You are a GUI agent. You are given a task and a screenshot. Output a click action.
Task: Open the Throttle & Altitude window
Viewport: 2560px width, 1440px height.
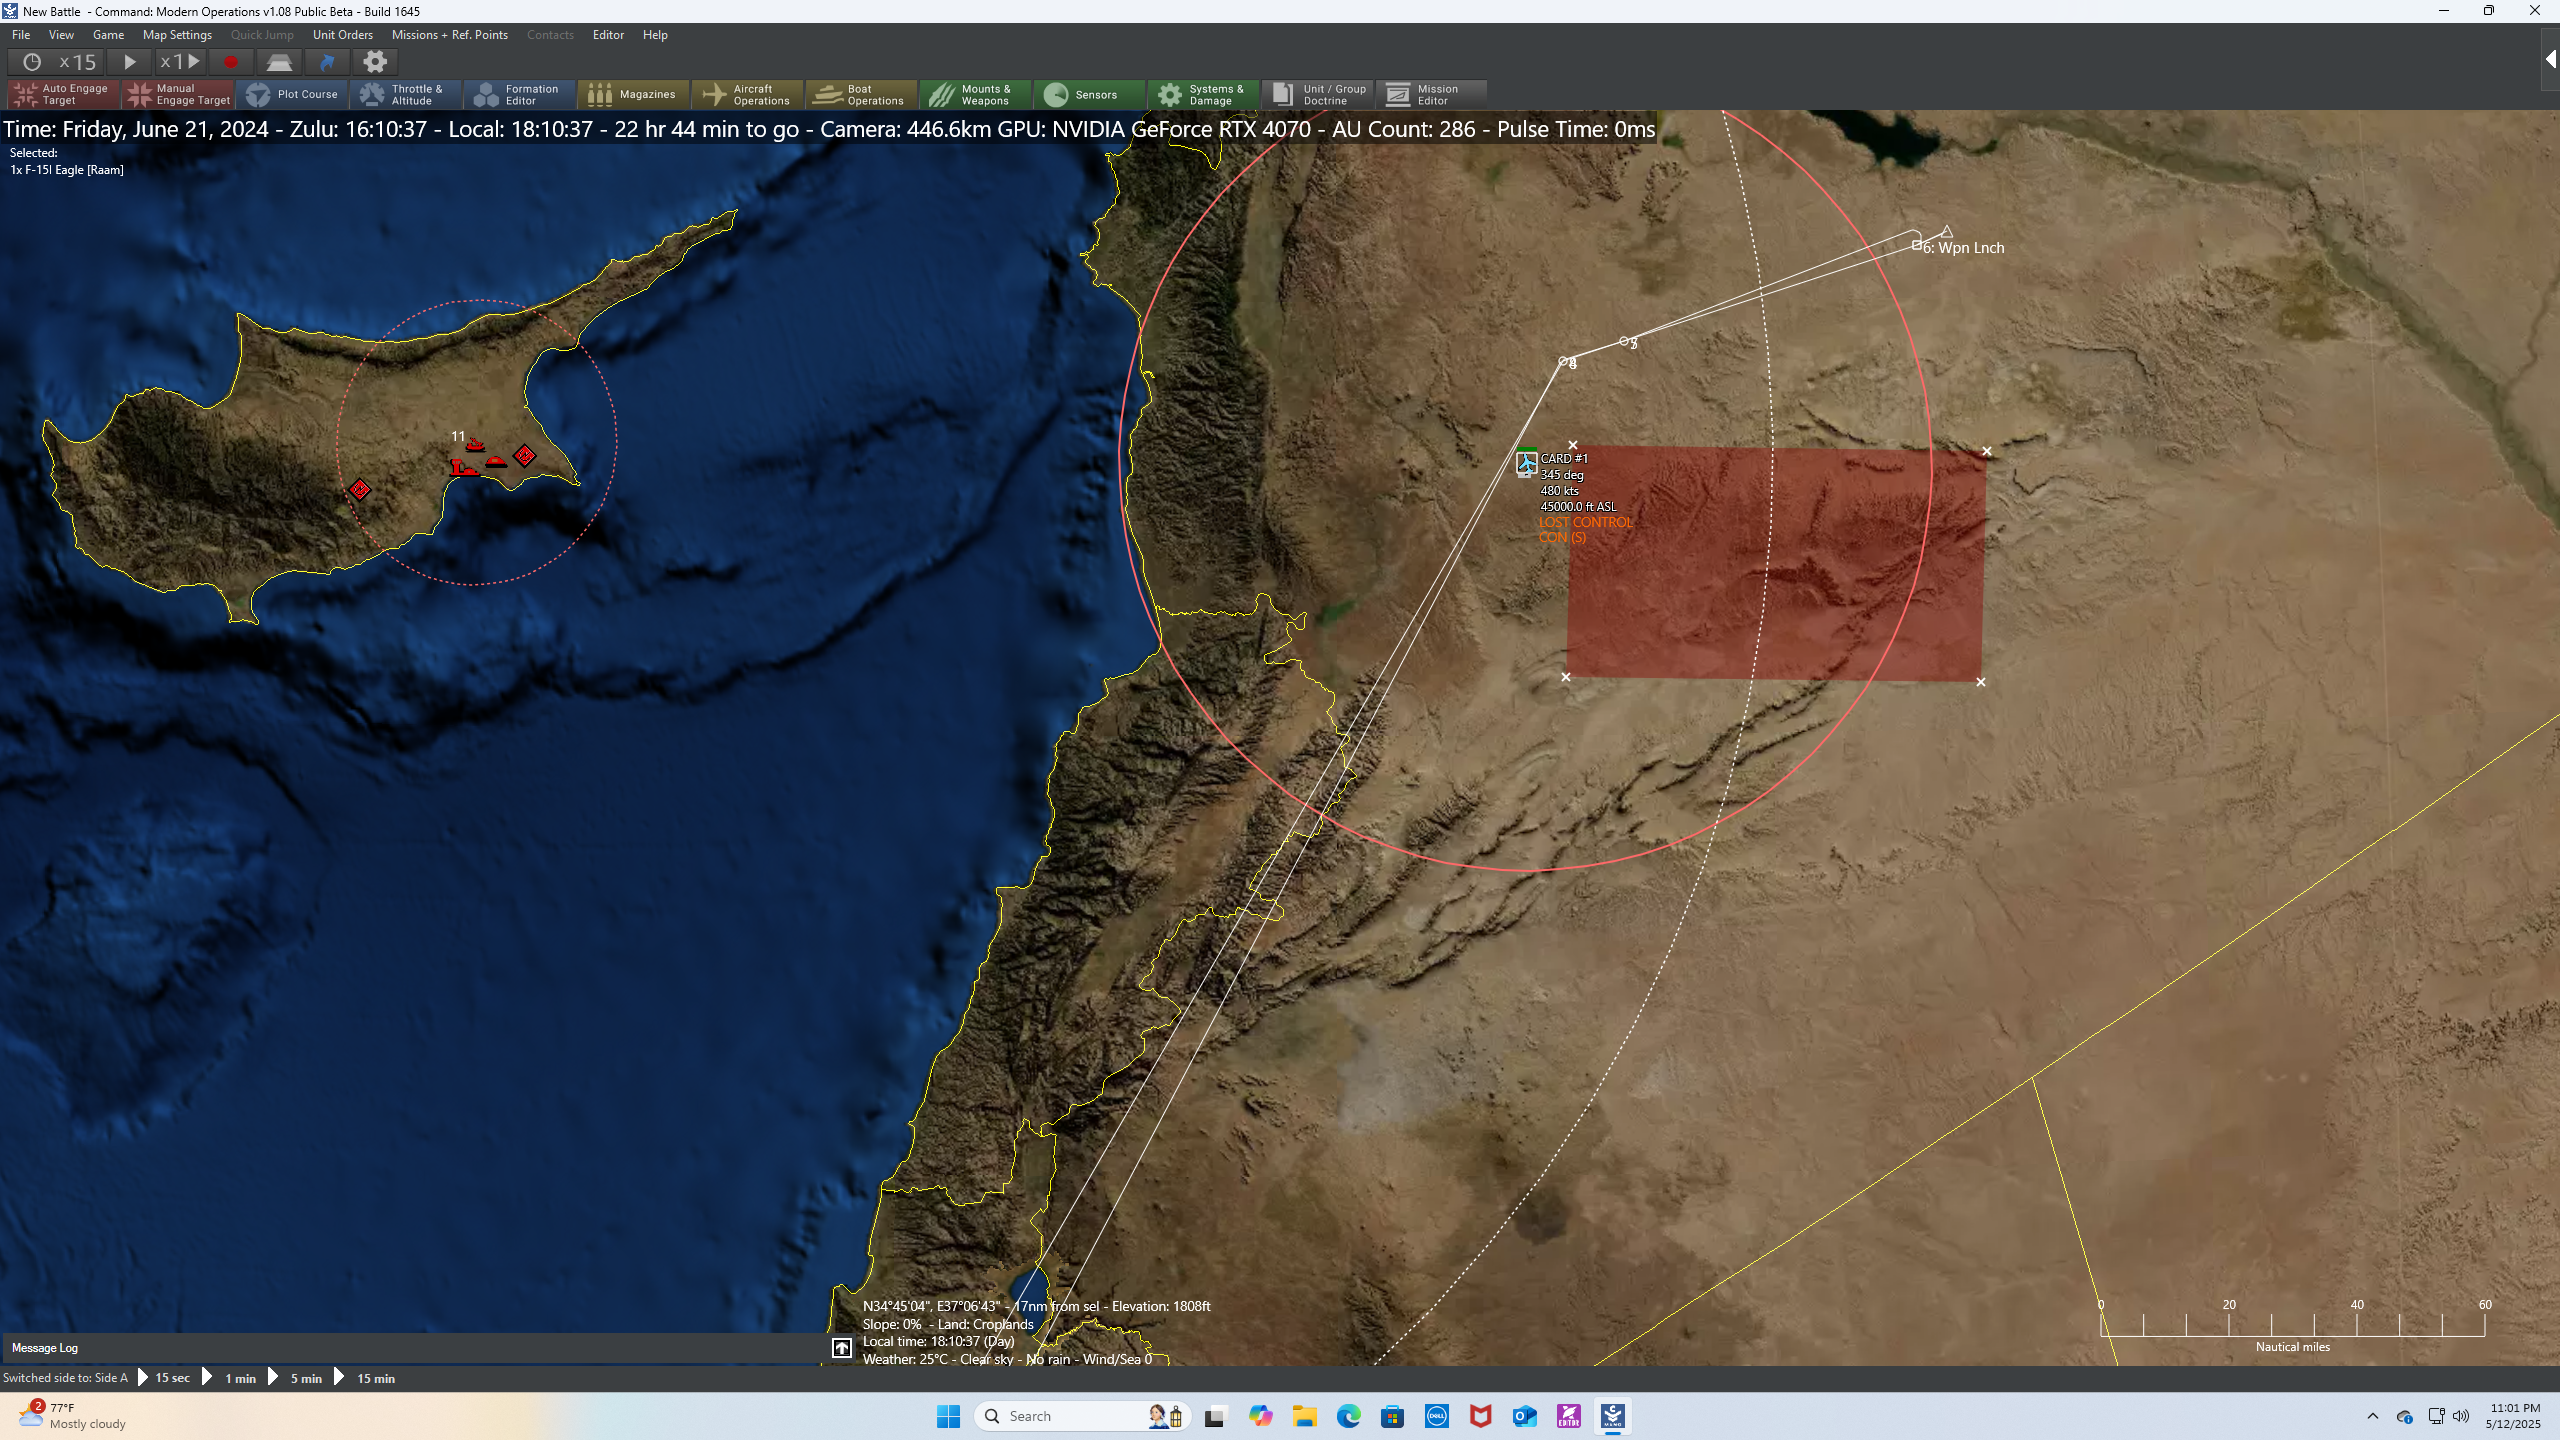[x=405, y=95]
